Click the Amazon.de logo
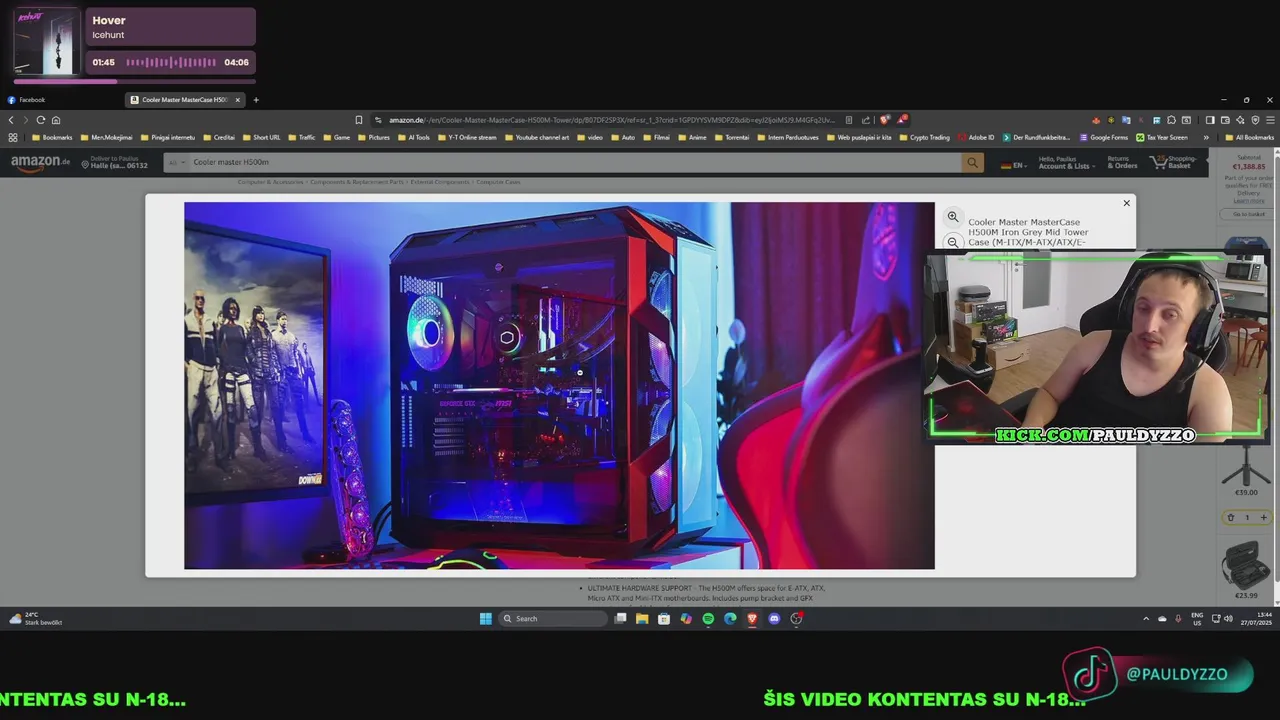Viewport: 1280px width, 720px height. (x=40, y=162)
